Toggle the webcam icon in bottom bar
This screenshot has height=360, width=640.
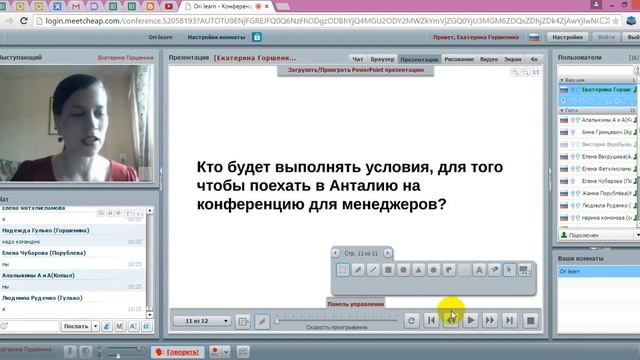pos(85,351)
